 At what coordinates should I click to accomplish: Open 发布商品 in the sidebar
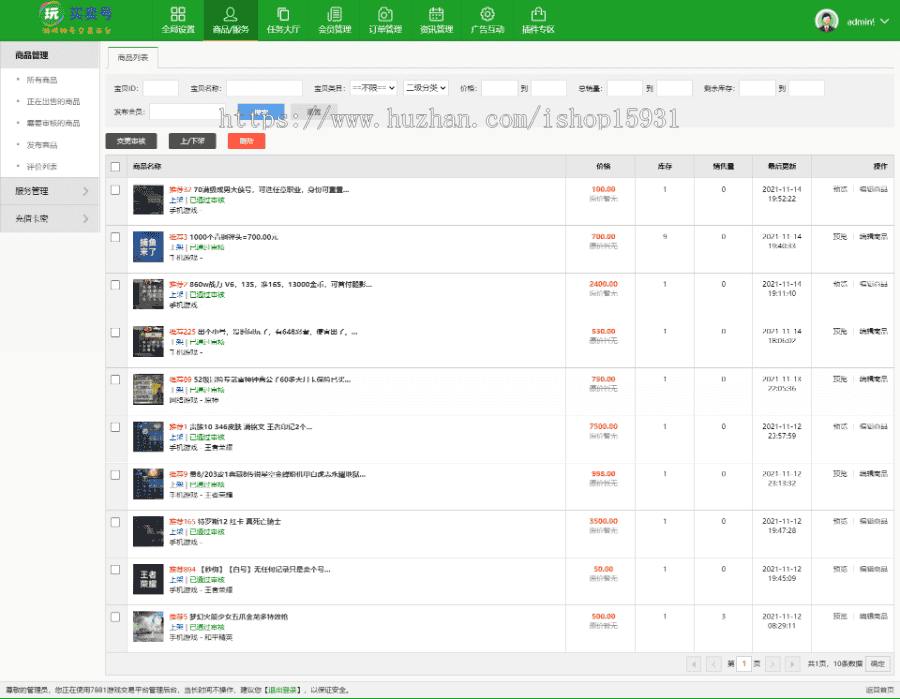[x=42, y=145]
